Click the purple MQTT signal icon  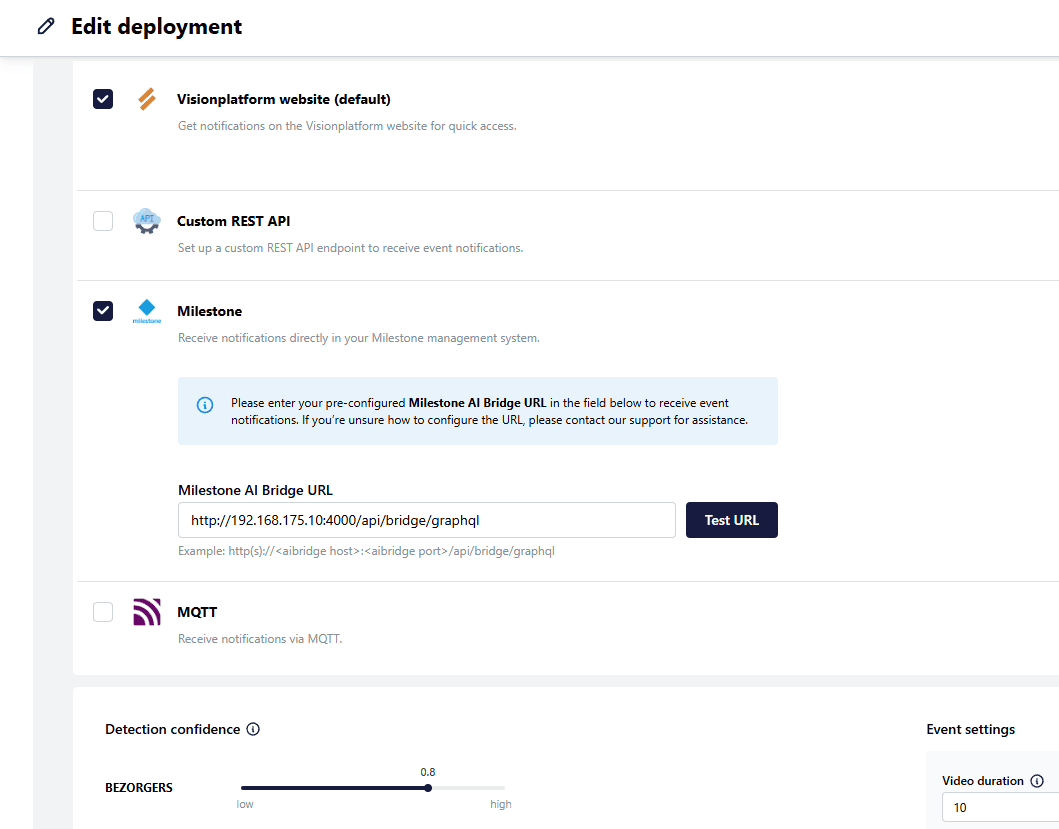tap(147, 612)
